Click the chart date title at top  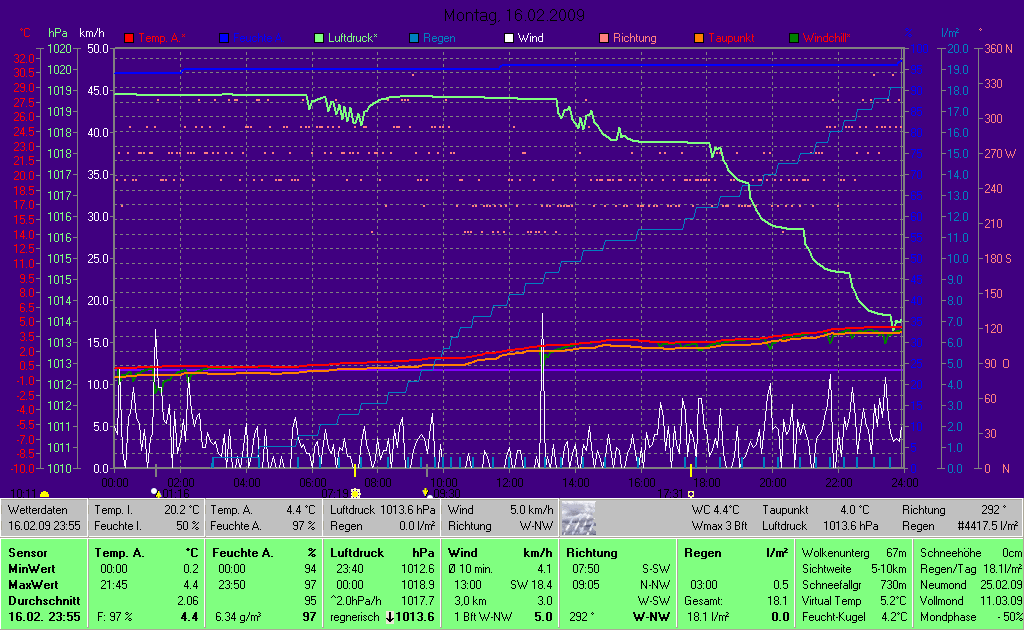pyautogui.click(x=513, y=15)
